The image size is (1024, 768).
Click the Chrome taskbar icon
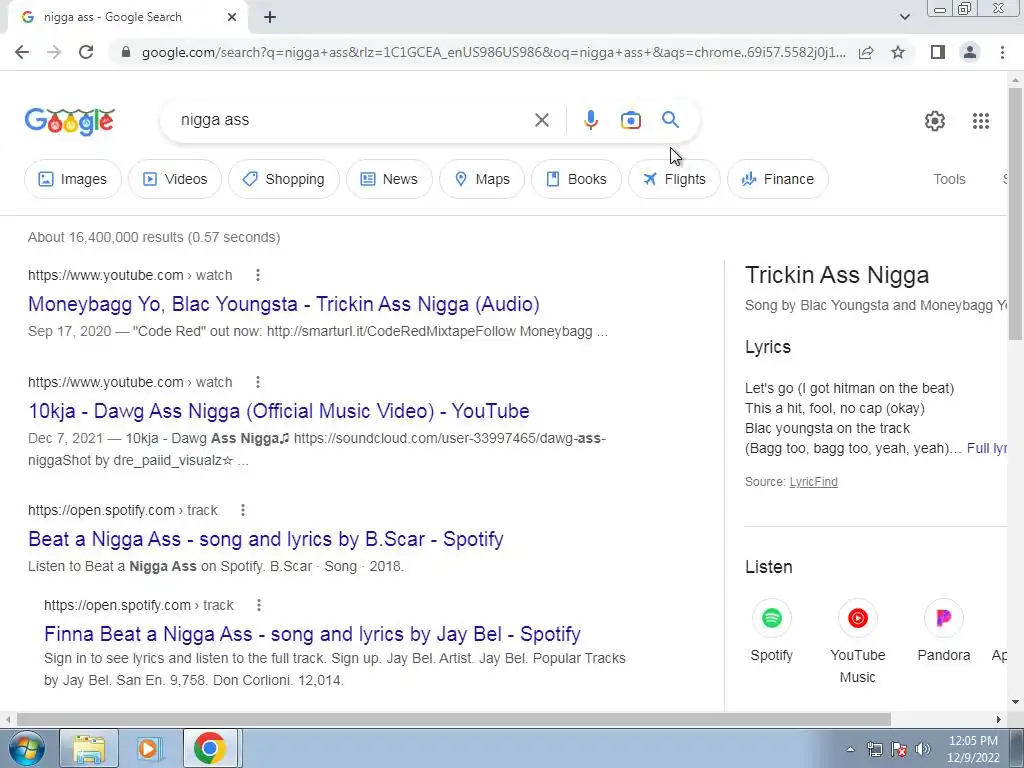point(210,748)
